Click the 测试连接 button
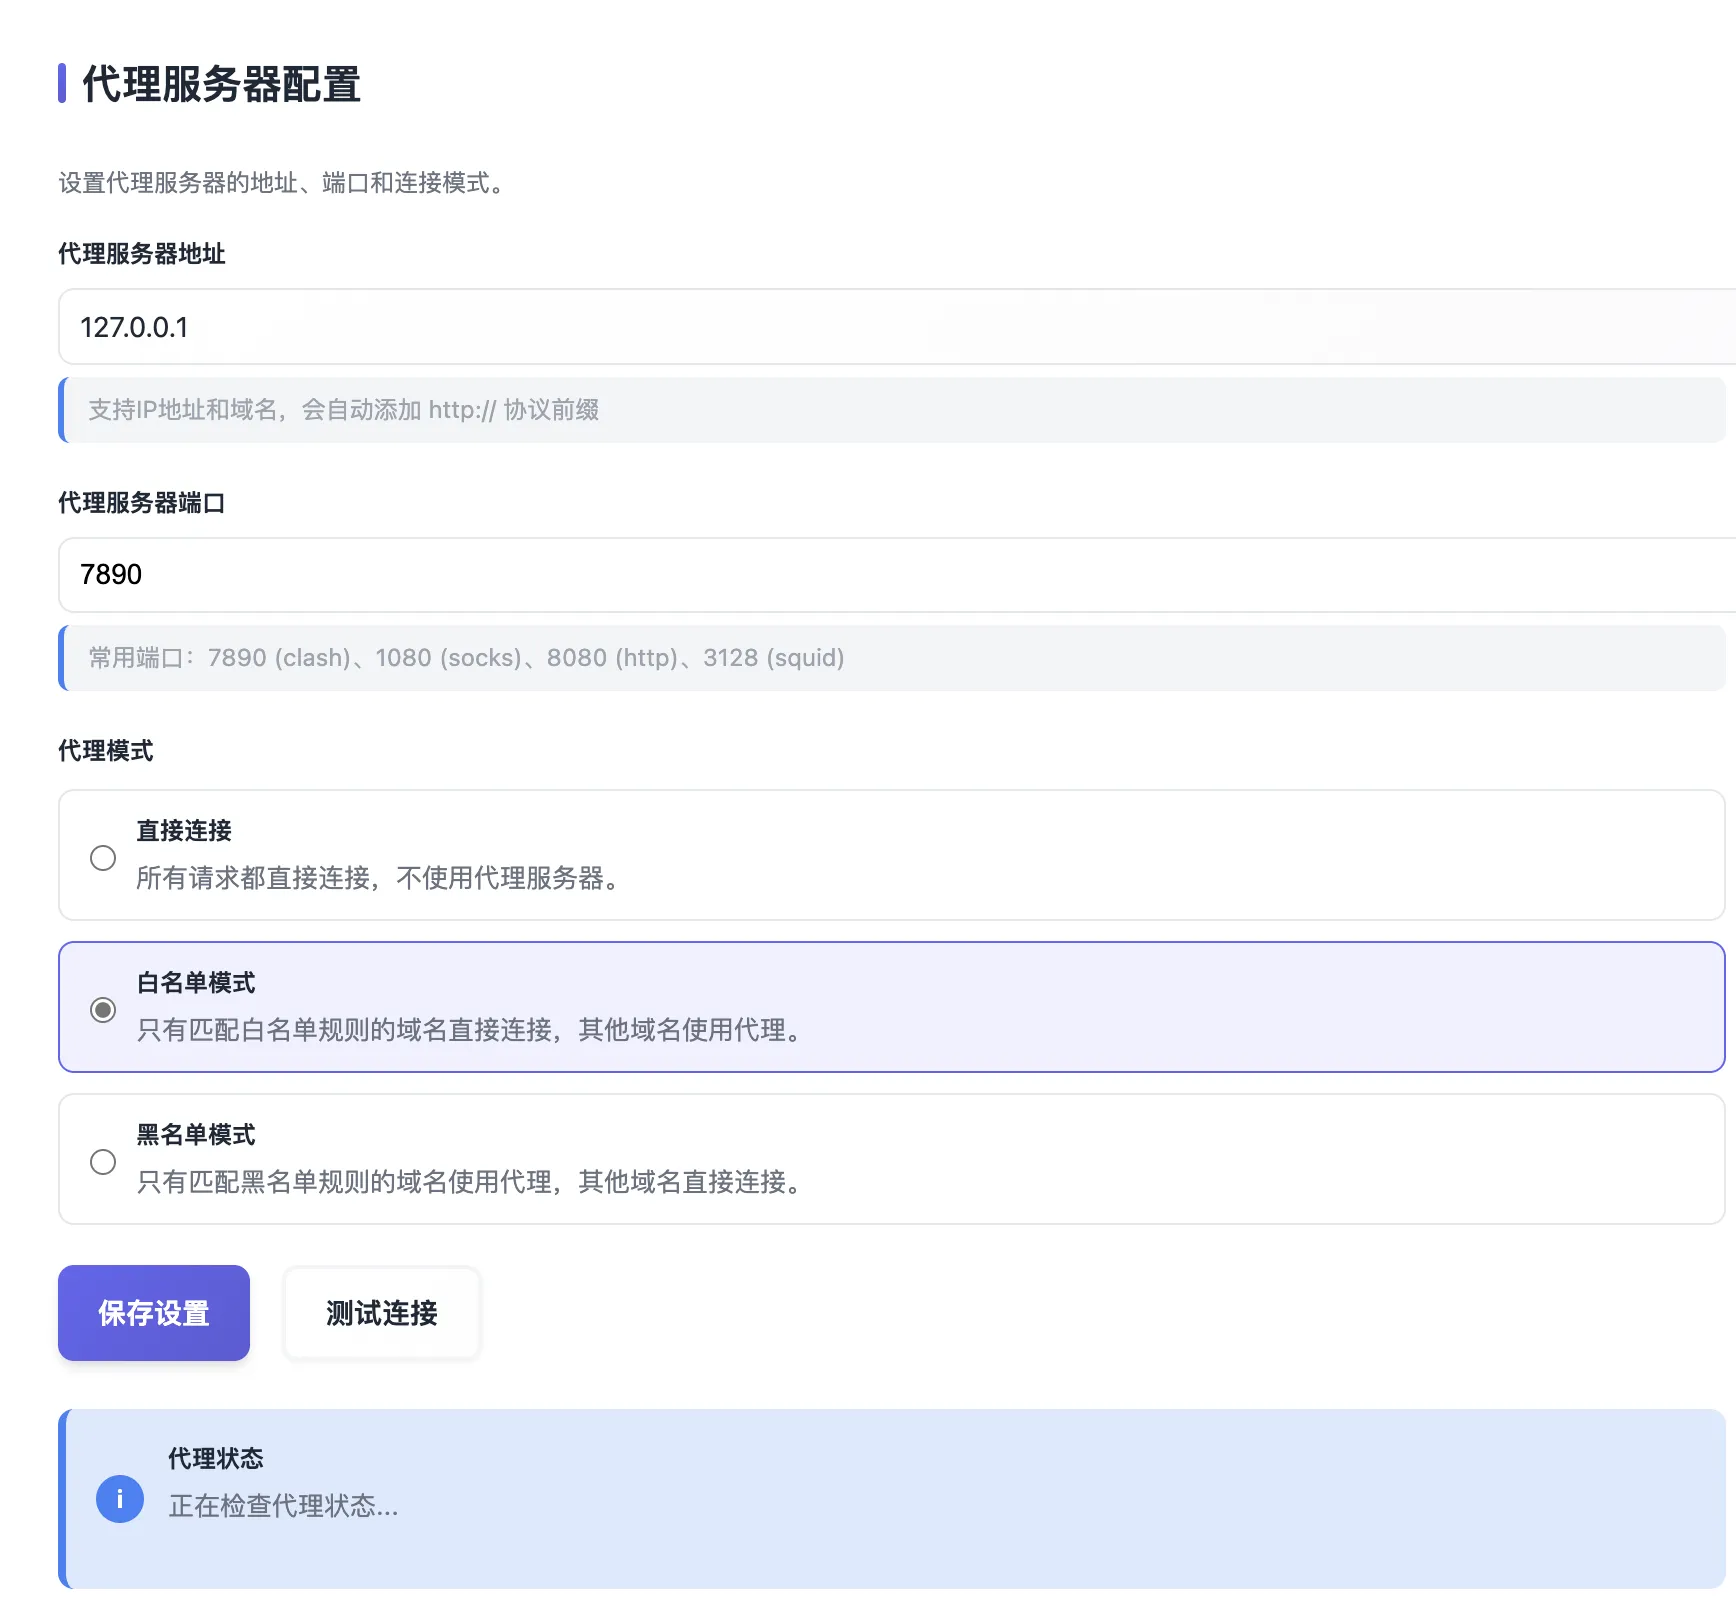 pos(382,1313)
